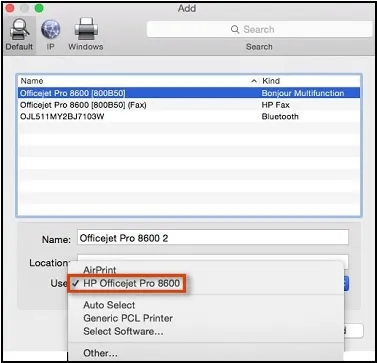The image size is (377, 363).
Task: Sort the list by Name column
Action: click(32, 81)
